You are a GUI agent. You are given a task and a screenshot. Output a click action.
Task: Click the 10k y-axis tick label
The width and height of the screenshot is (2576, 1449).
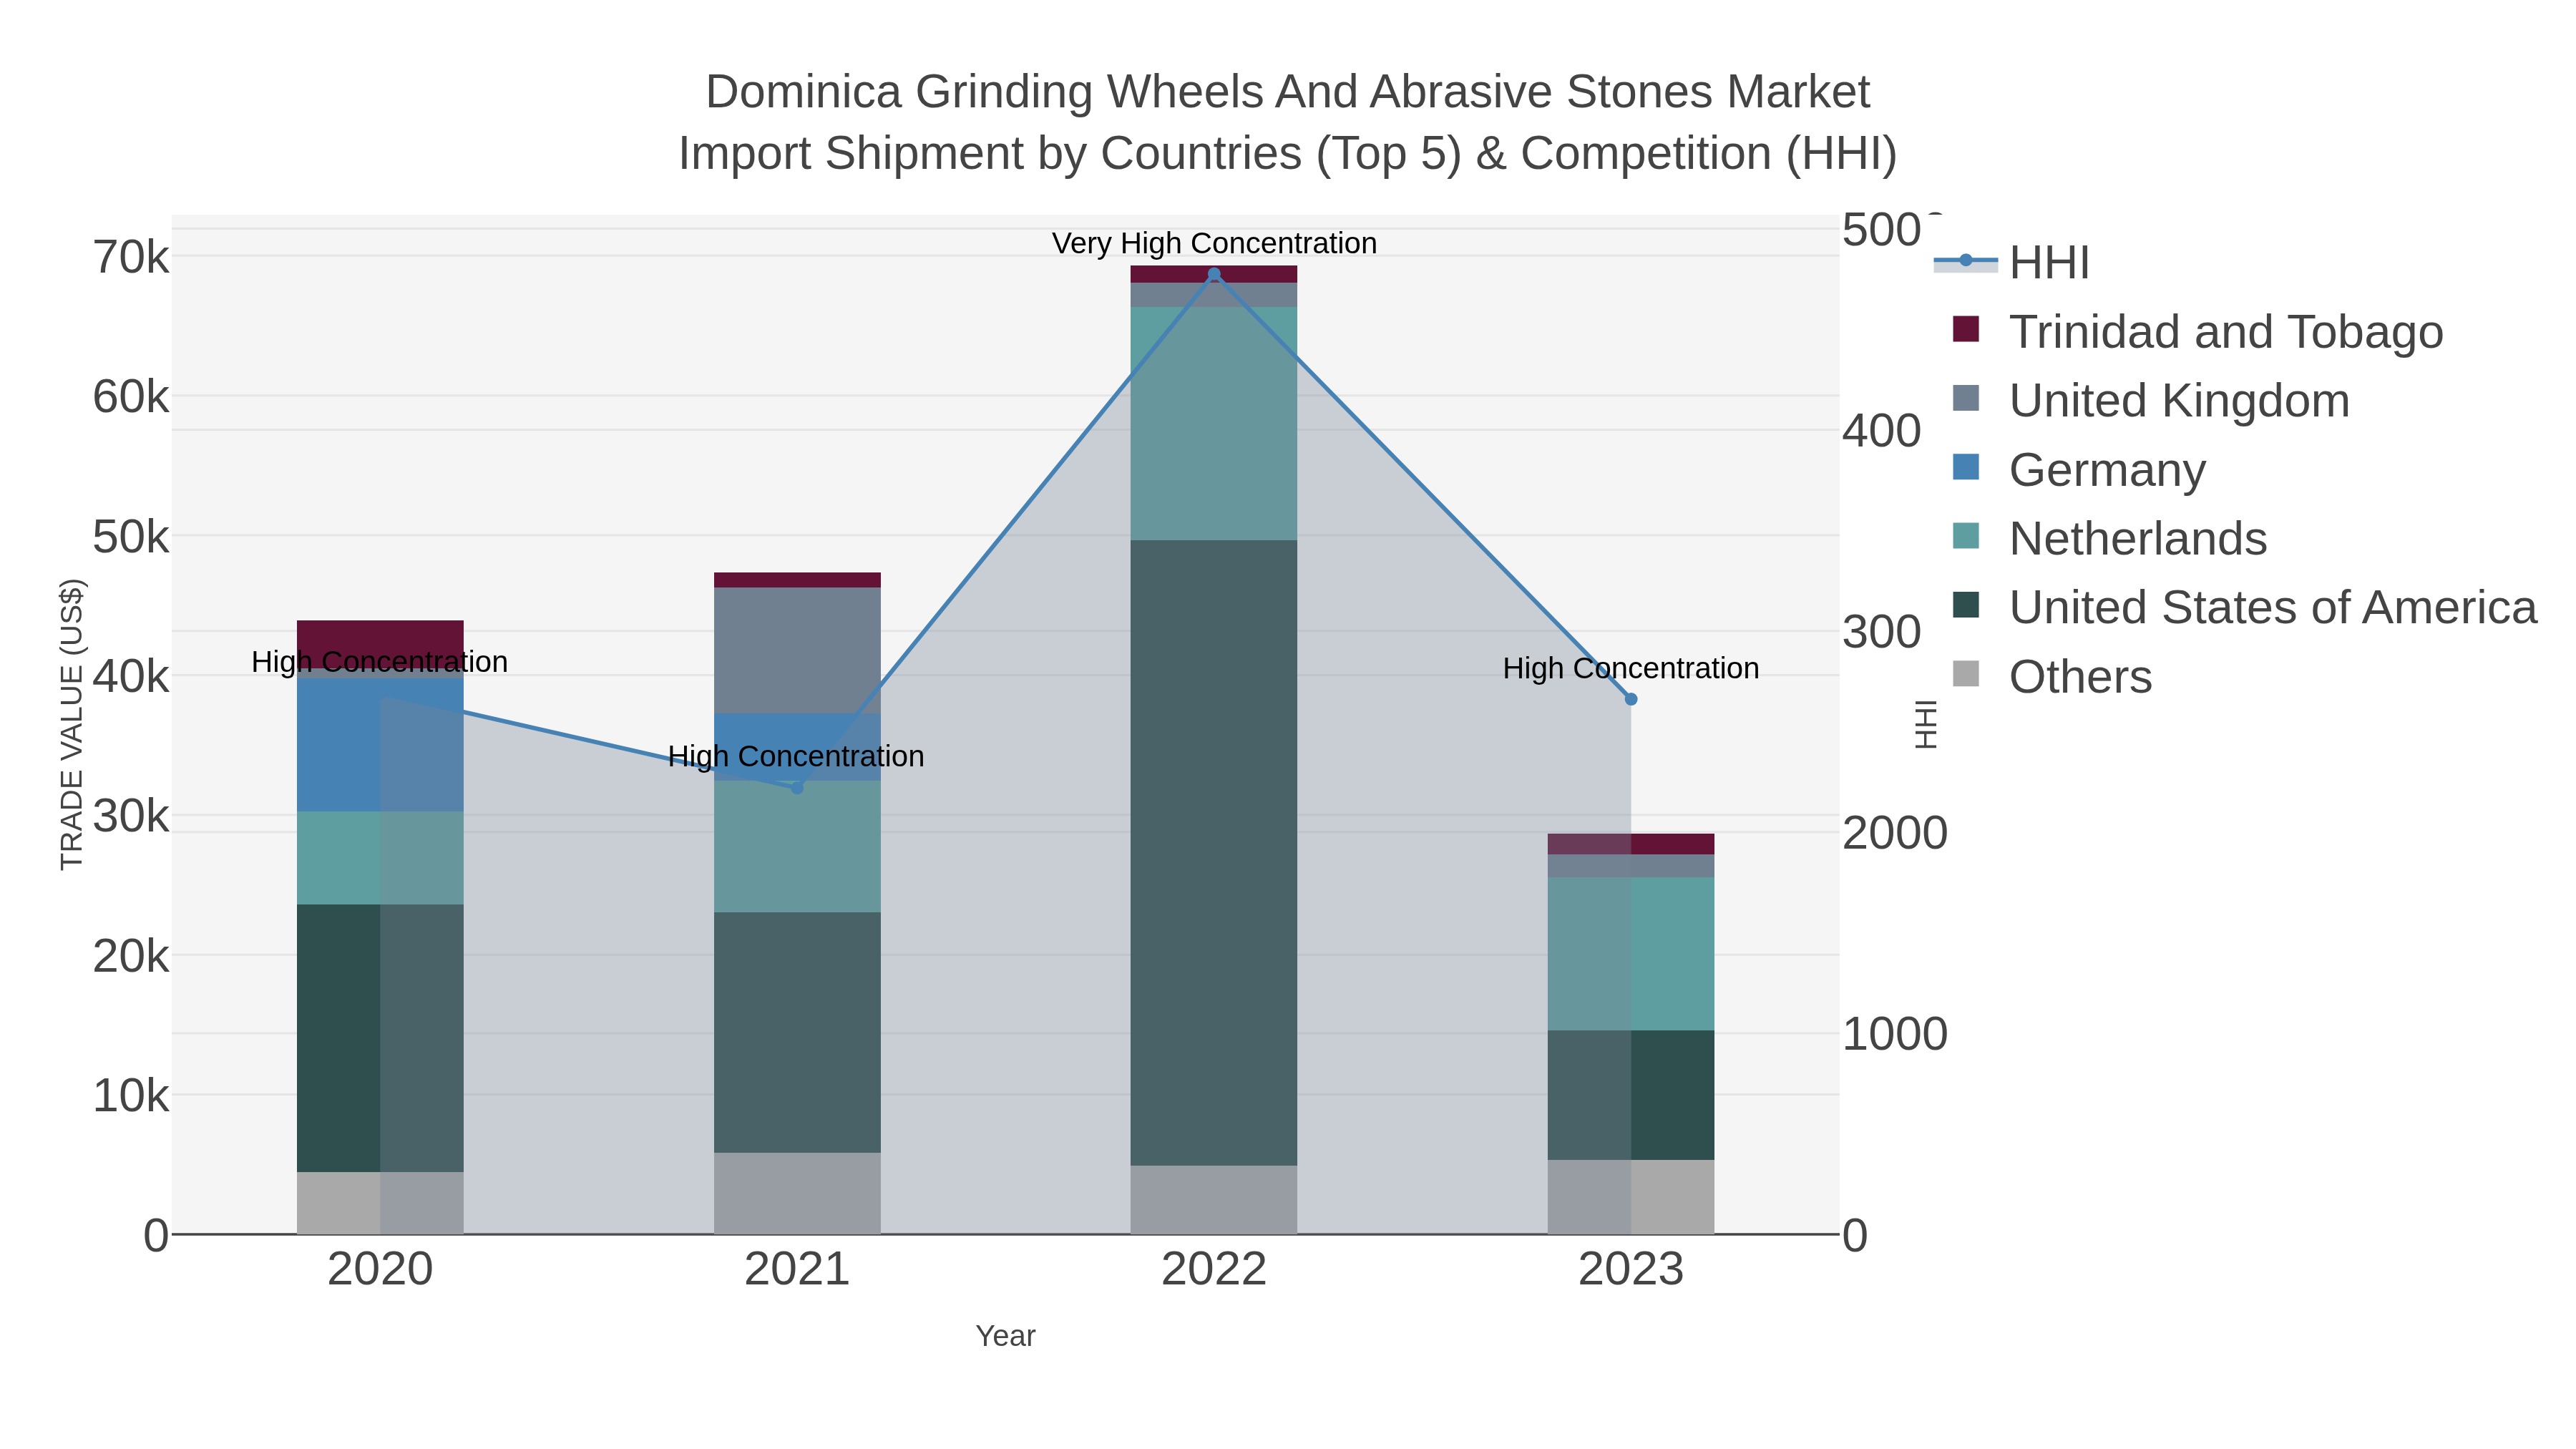(131, 1096)
